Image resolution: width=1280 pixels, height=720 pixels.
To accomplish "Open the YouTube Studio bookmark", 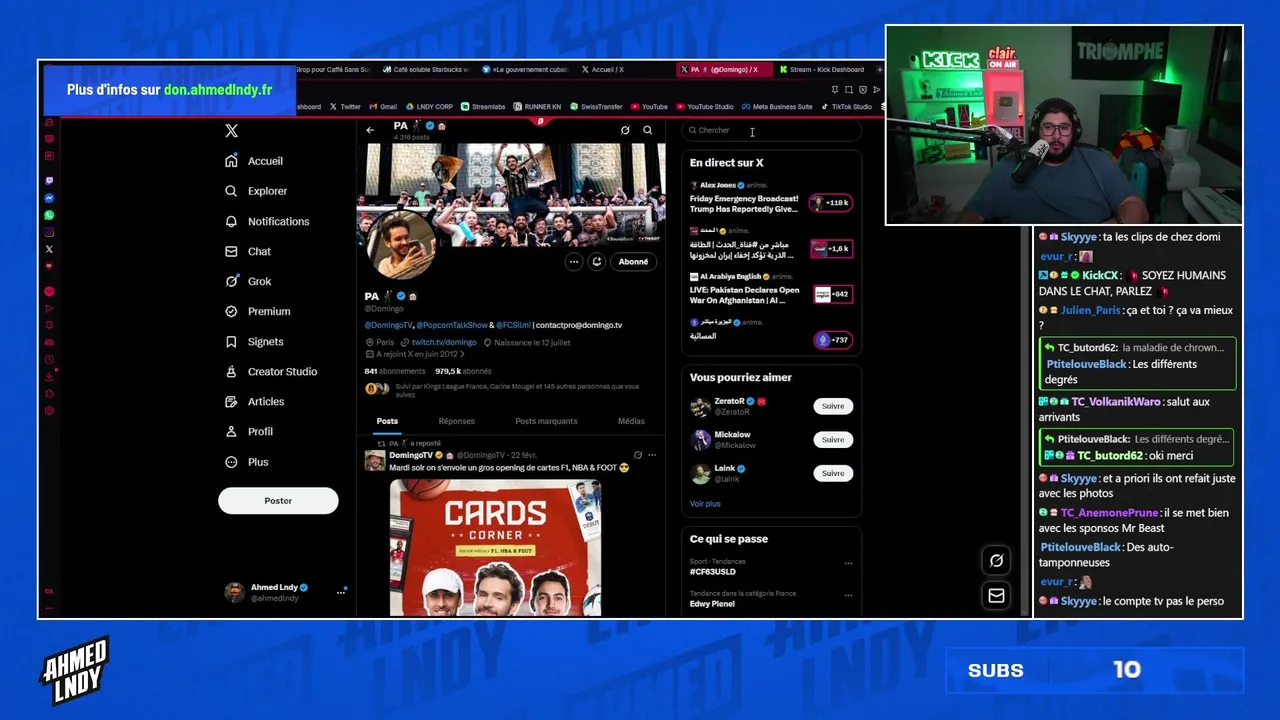I will [705, 107].
